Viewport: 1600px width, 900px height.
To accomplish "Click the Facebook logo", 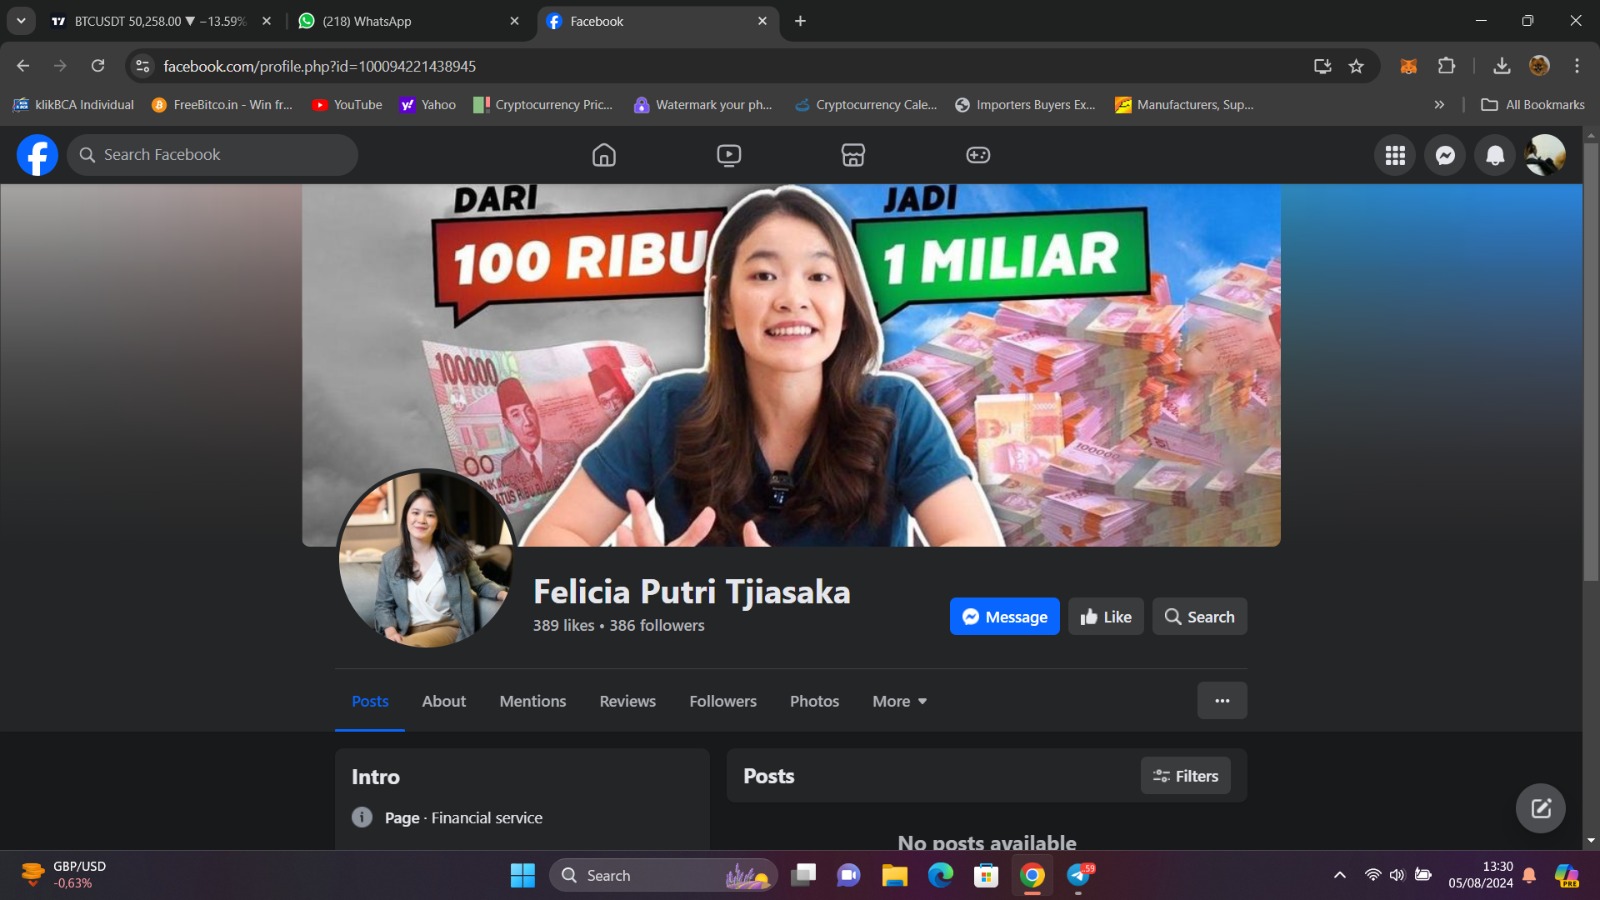I will (37, 155).
